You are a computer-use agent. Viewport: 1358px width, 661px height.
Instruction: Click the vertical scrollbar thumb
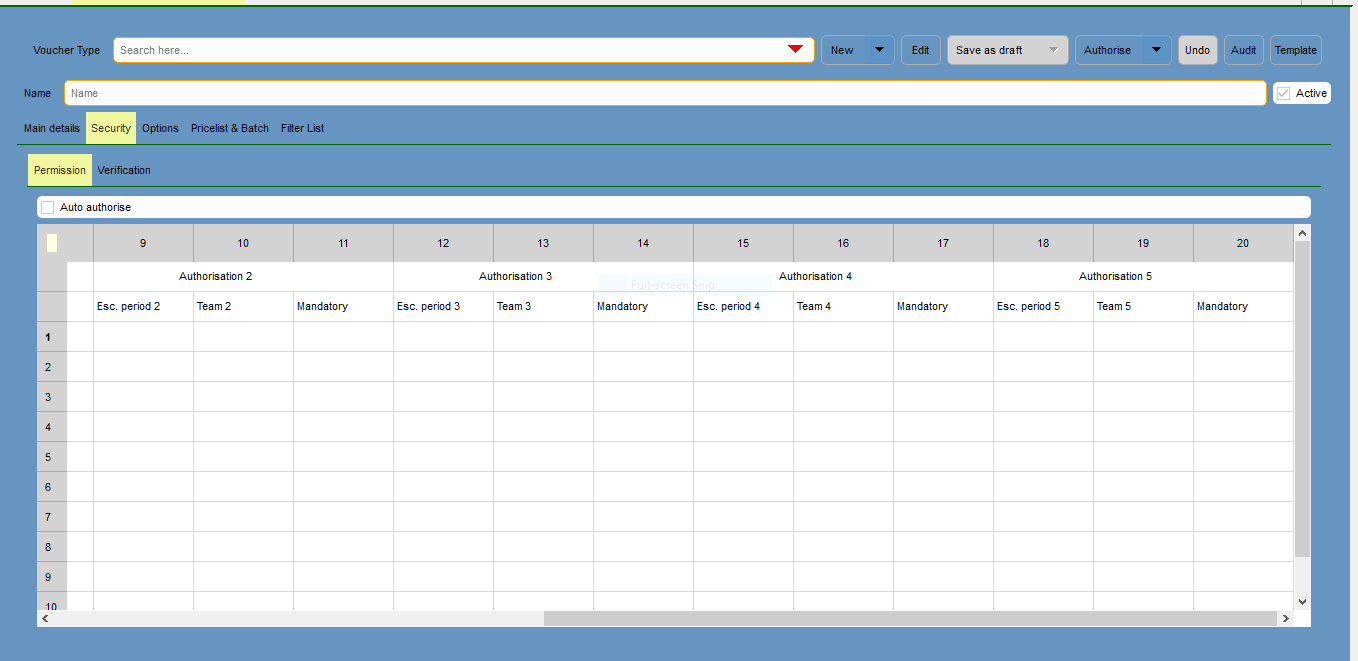pyautogui.click(x=1302, y=399)
